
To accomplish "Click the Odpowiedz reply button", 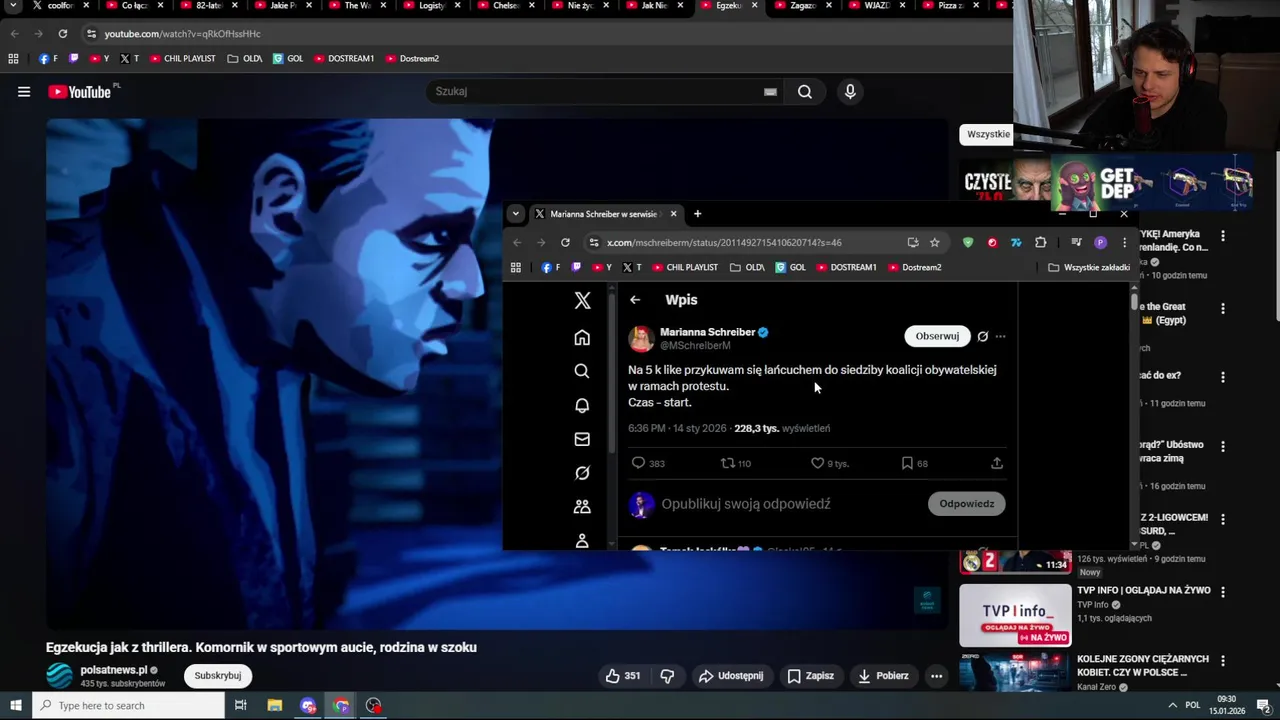I will tap(966, 504).
